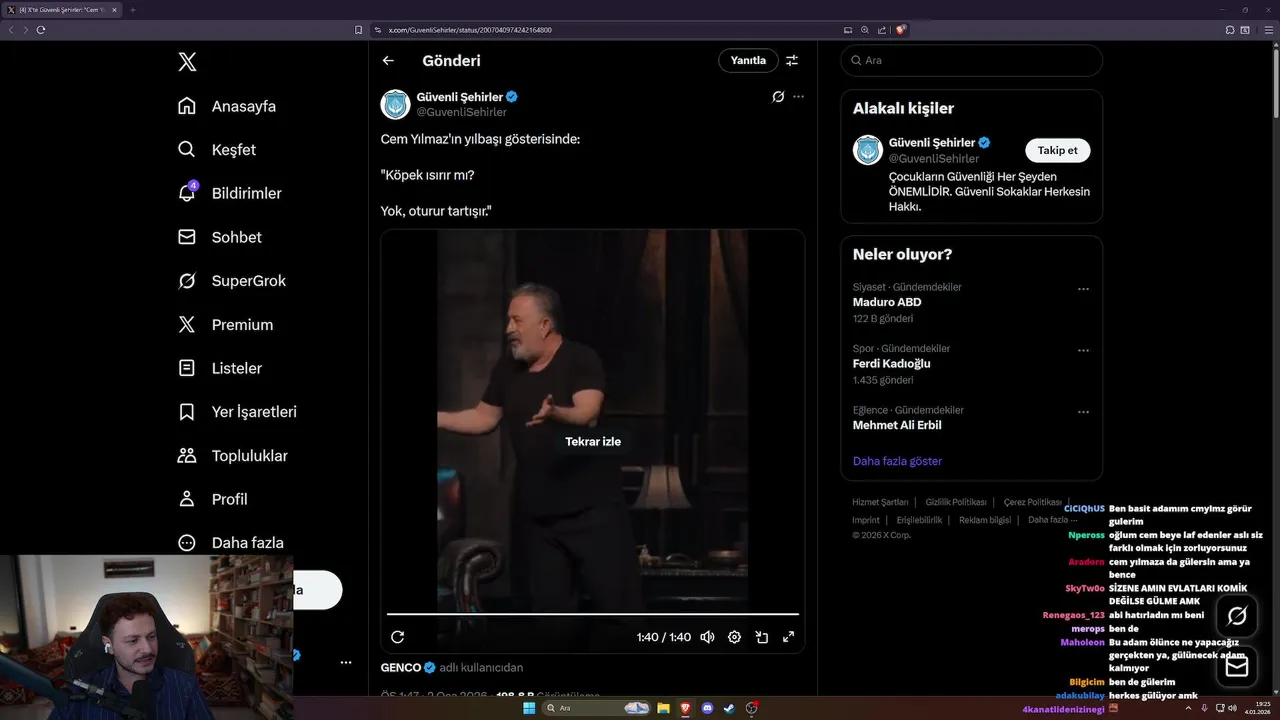
Task: Select the X Güvenli Şehirler browser tab
Action: pos(62,10)
